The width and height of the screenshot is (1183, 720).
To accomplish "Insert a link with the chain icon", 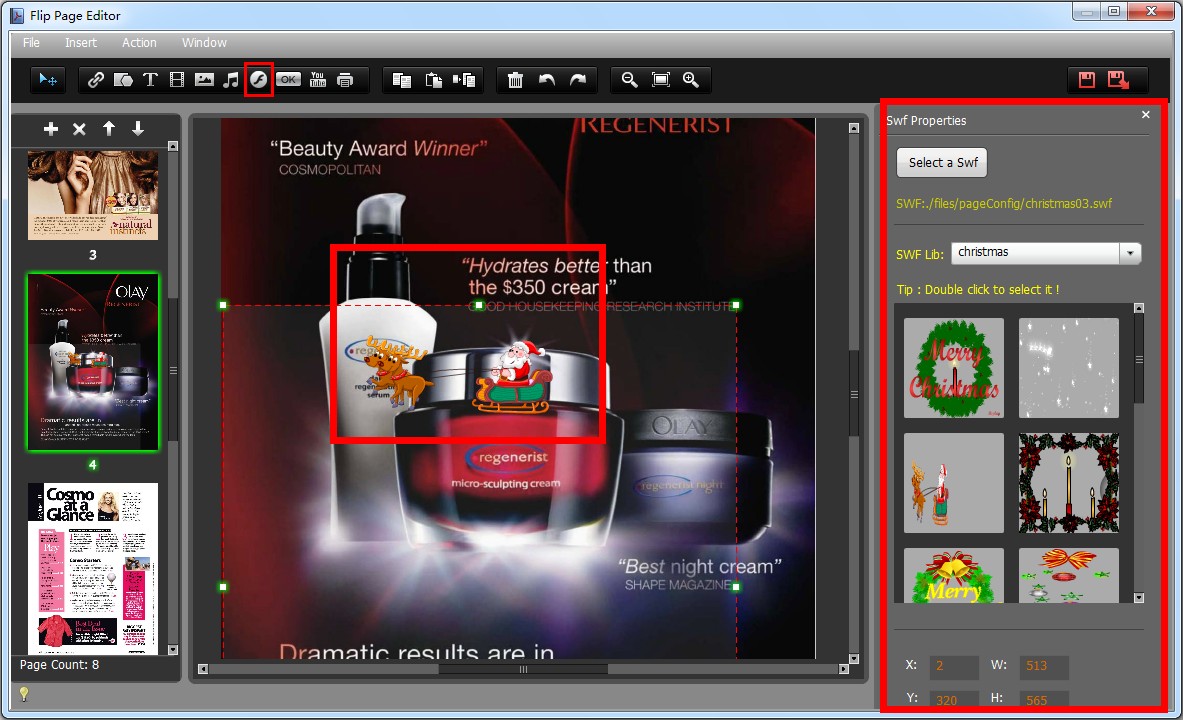I will point(95,79).
